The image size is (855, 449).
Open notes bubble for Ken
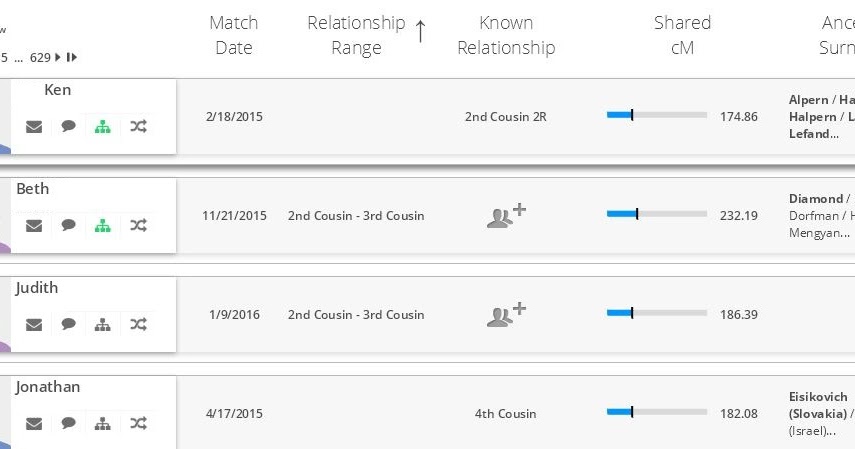68,127
